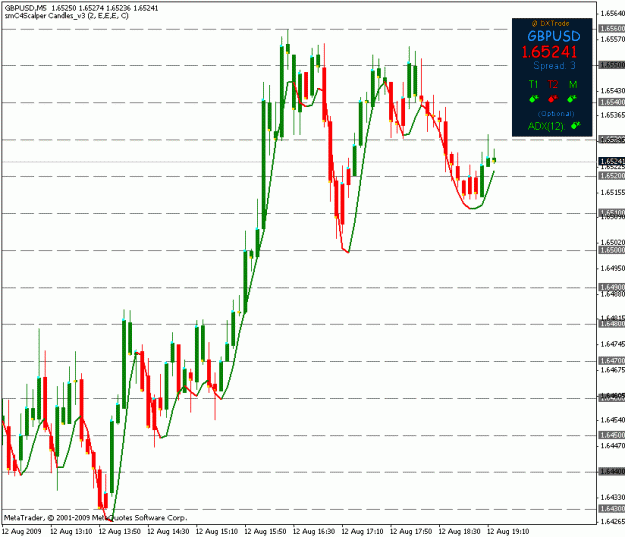
Task: Select the M label in the signal panel
Action: [x=573, y=85]
